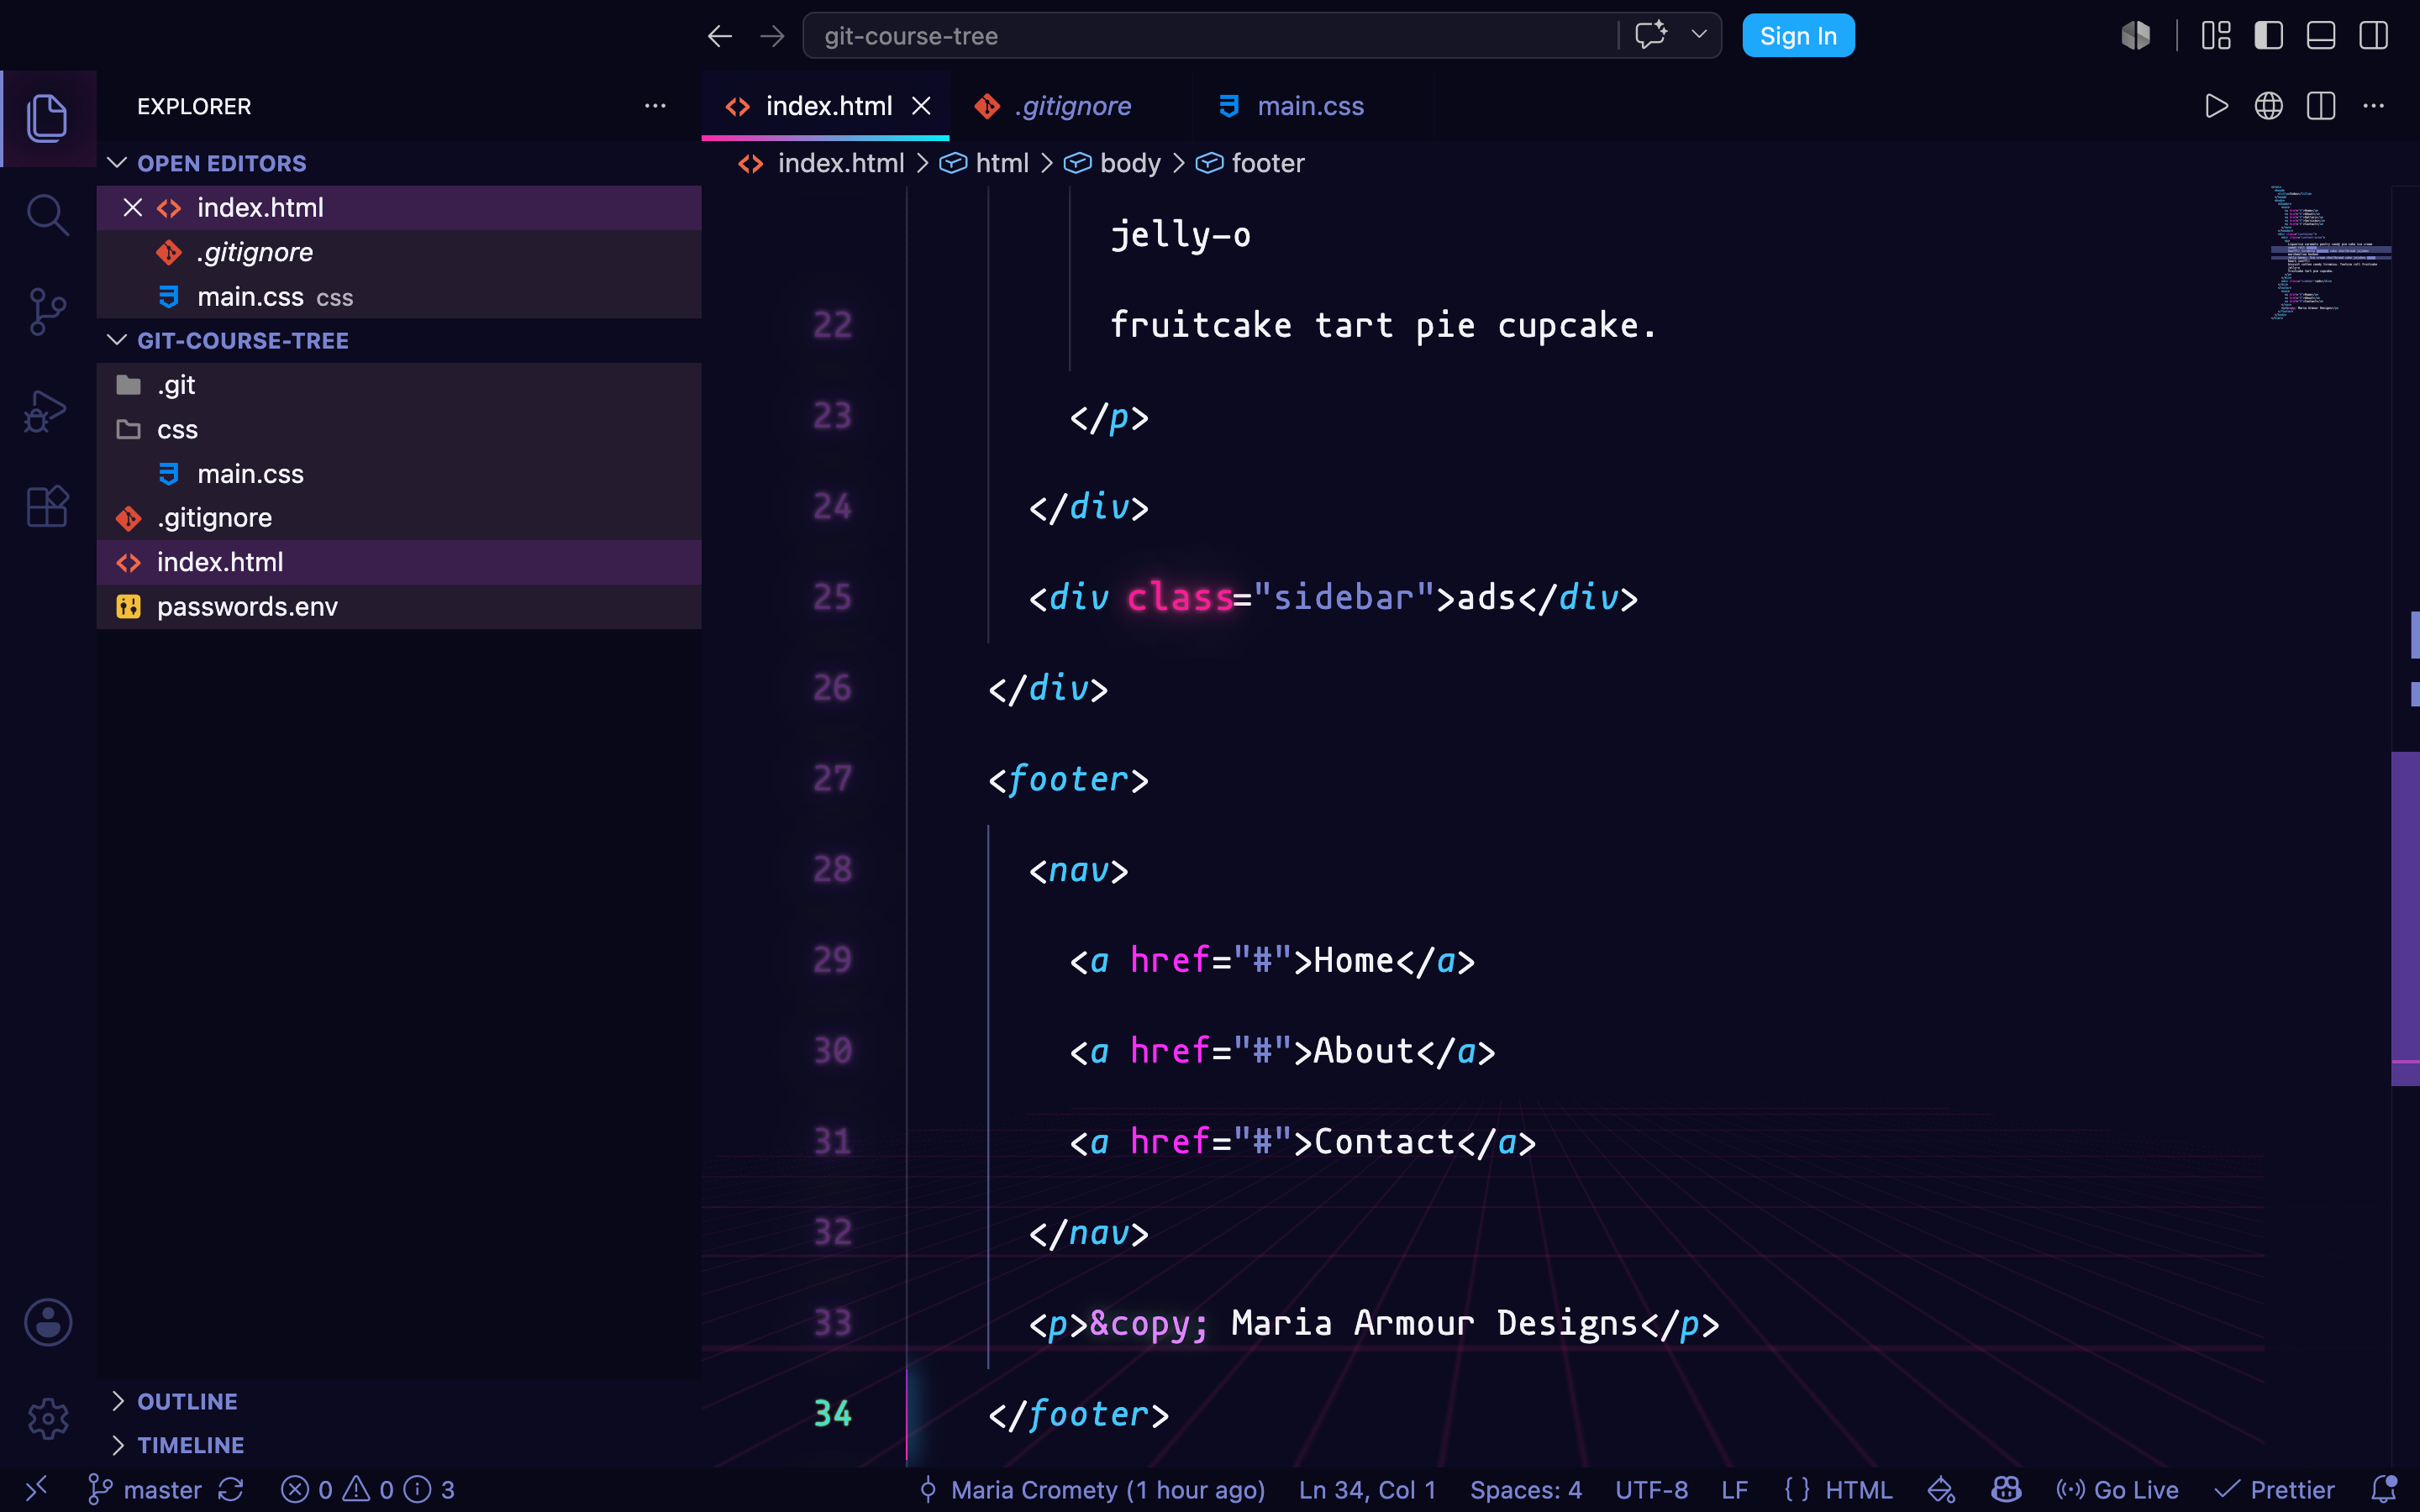Open the Extensions view

tap(47, 506)
